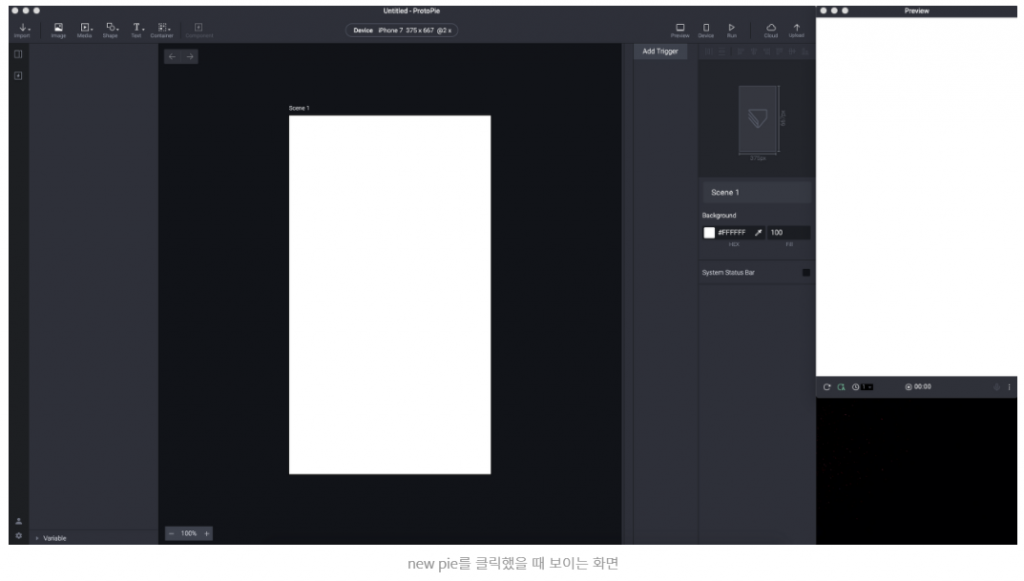Open the settings gear icon
Viewport: 1024px width, 581px height.
18,536
